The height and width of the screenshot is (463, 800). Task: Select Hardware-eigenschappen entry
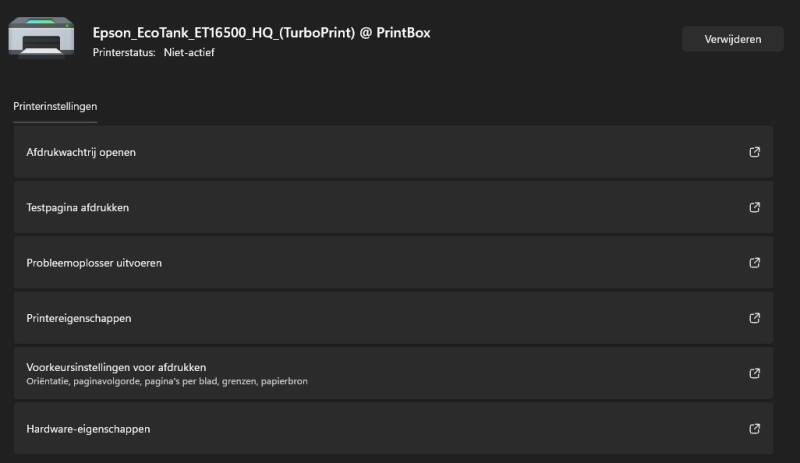[88, 429]
